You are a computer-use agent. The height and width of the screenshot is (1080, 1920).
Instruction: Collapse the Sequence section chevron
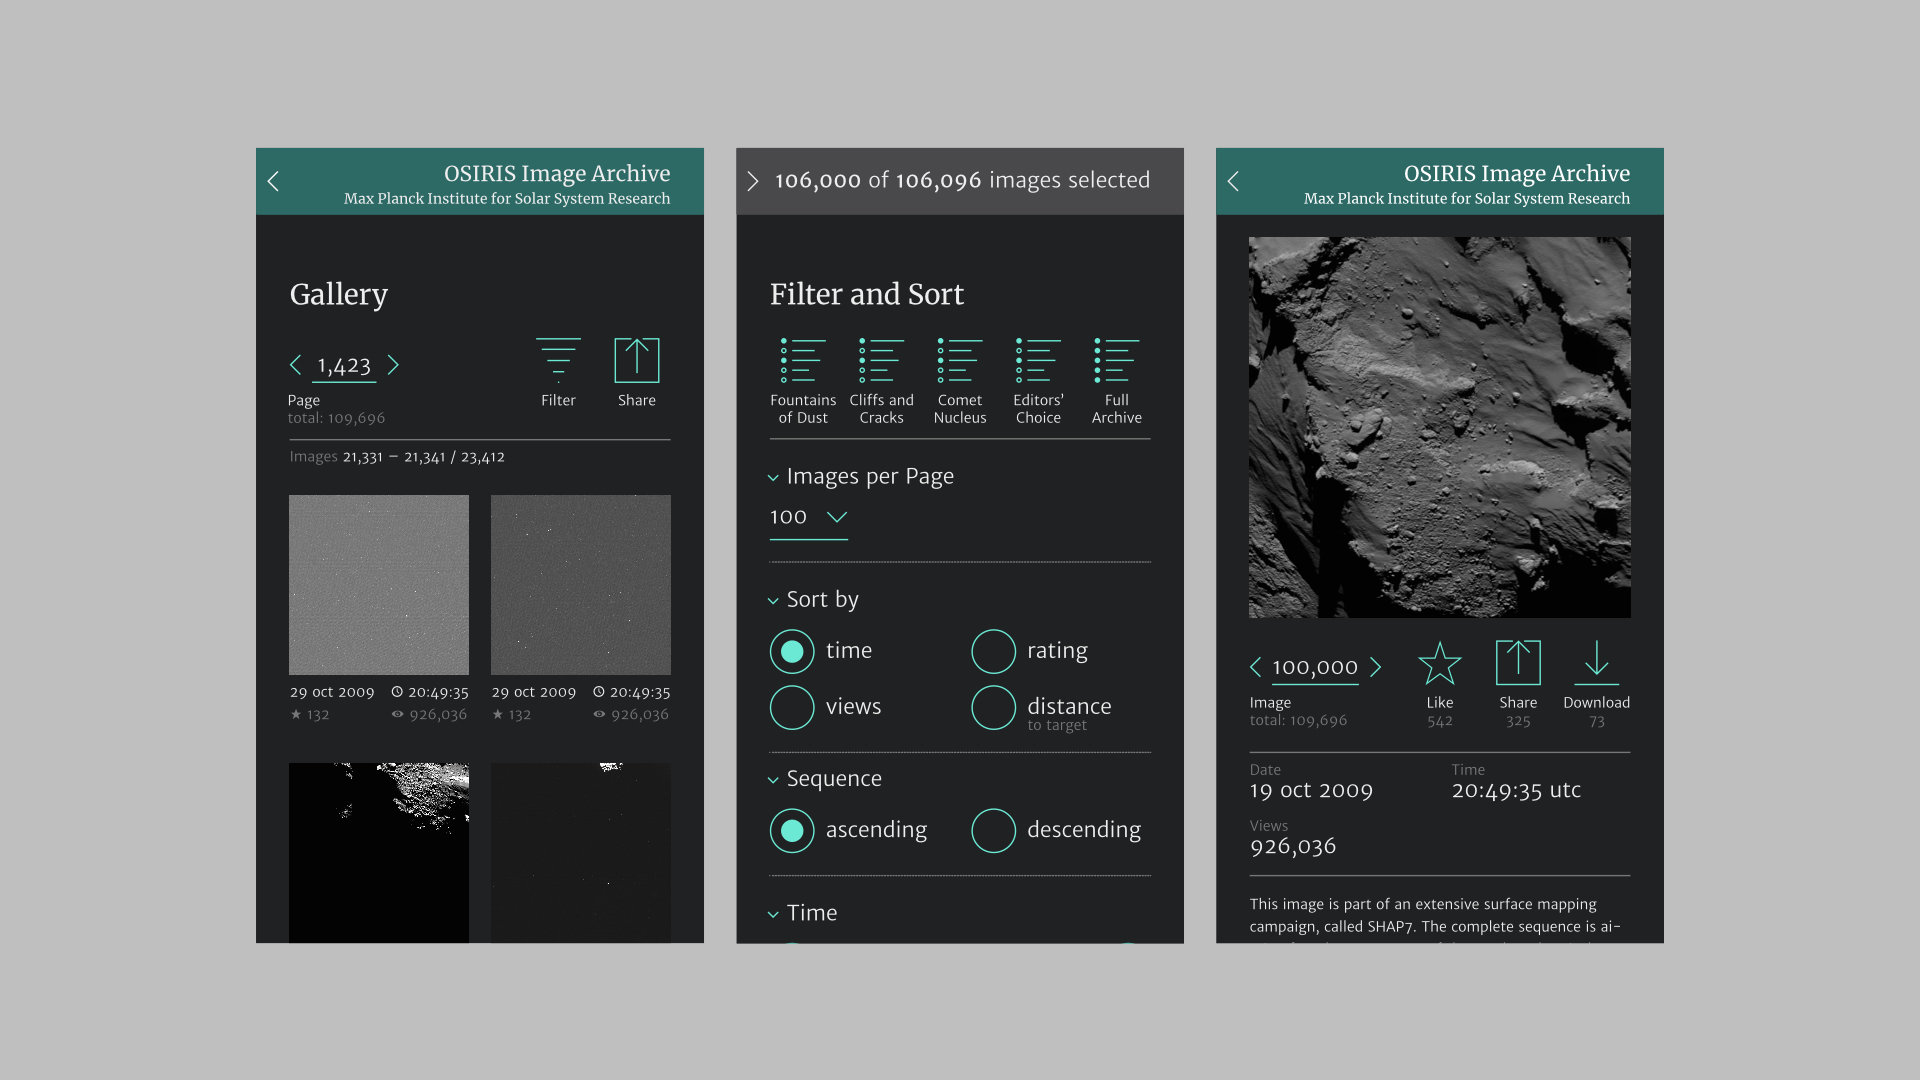pyautogui.click(x=773, y=780)
